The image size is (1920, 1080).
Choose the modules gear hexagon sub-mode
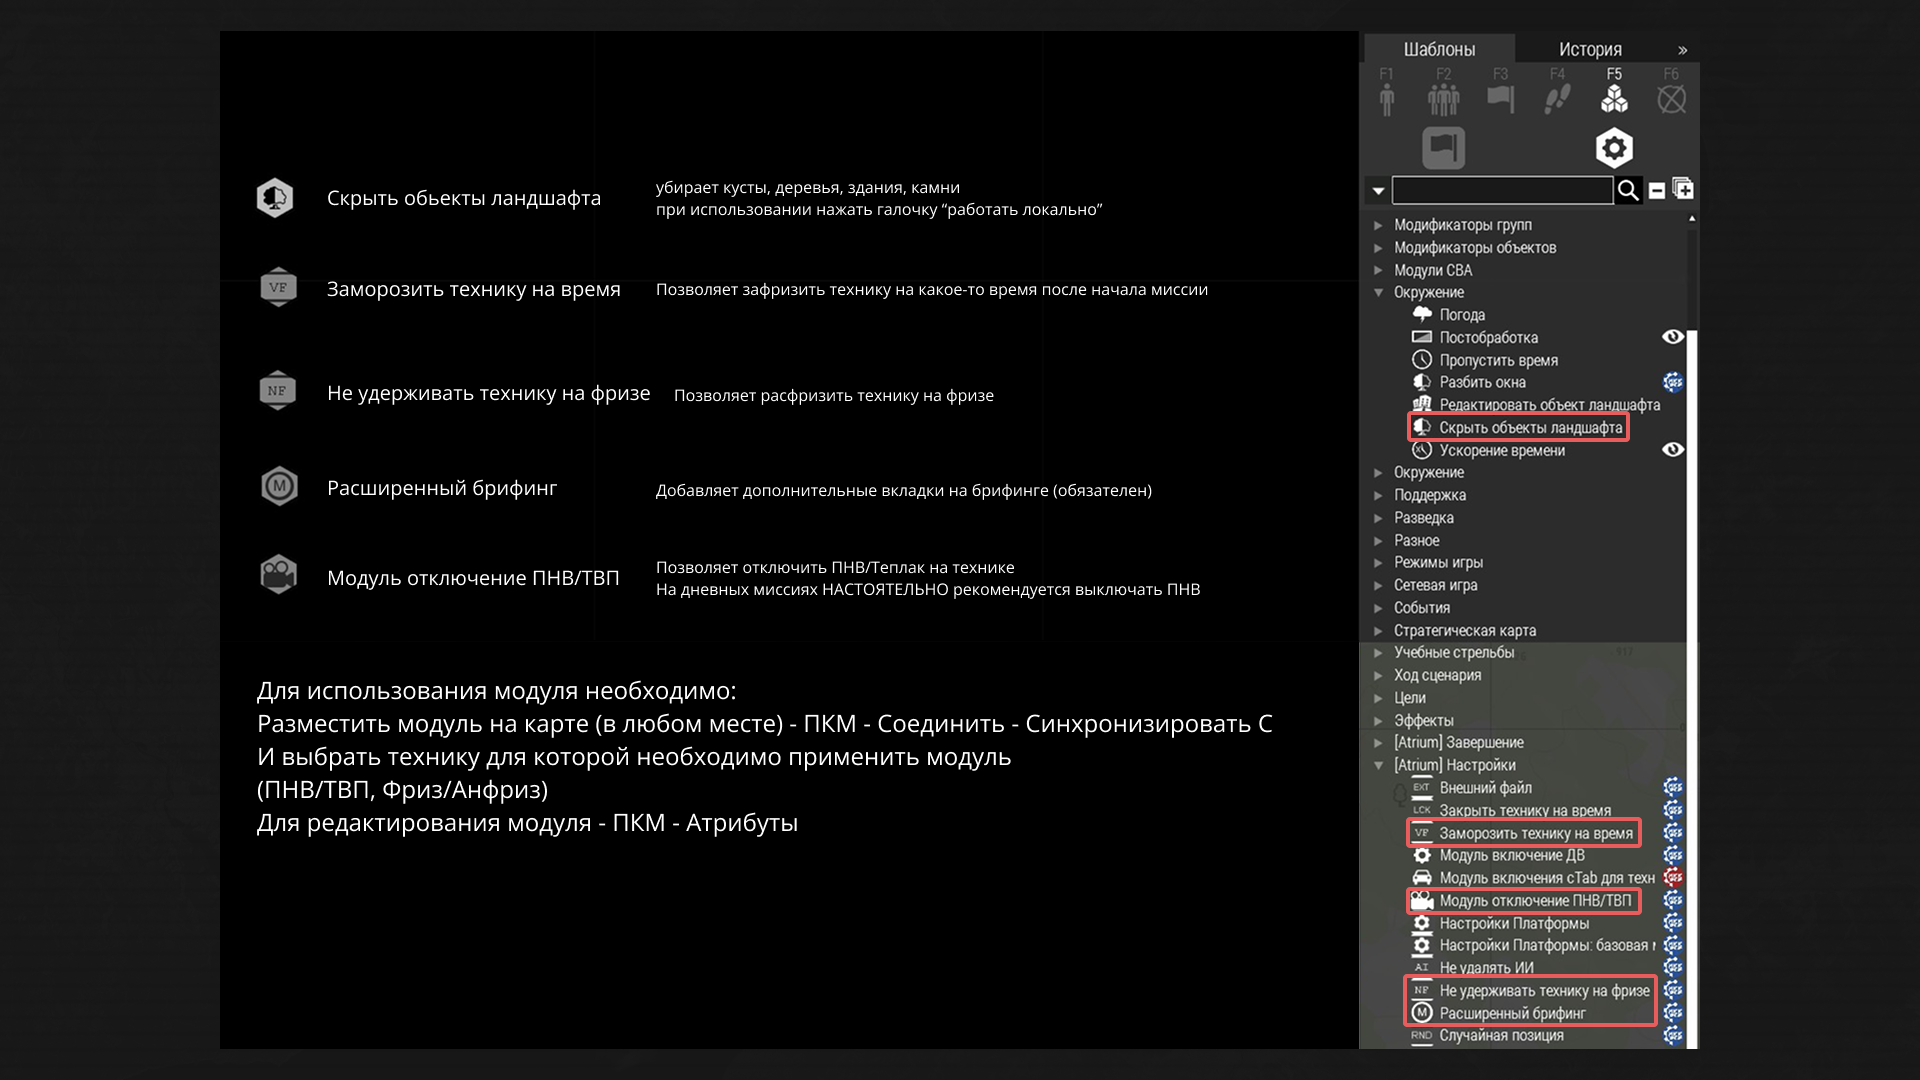(x=1613, y=148)
